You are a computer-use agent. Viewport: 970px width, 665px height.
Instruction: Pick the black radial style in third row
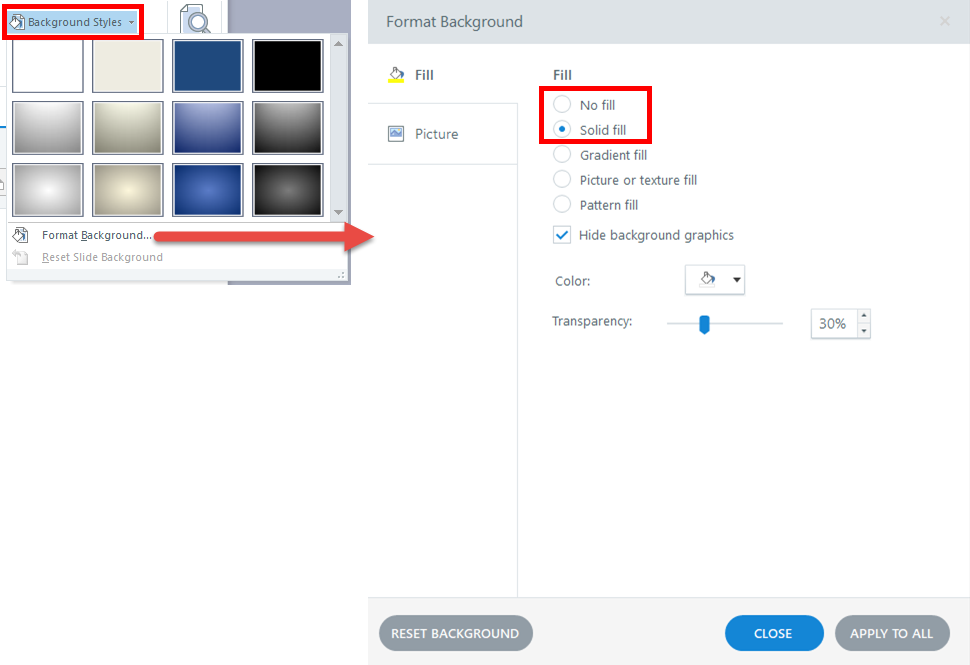(288, 190)
